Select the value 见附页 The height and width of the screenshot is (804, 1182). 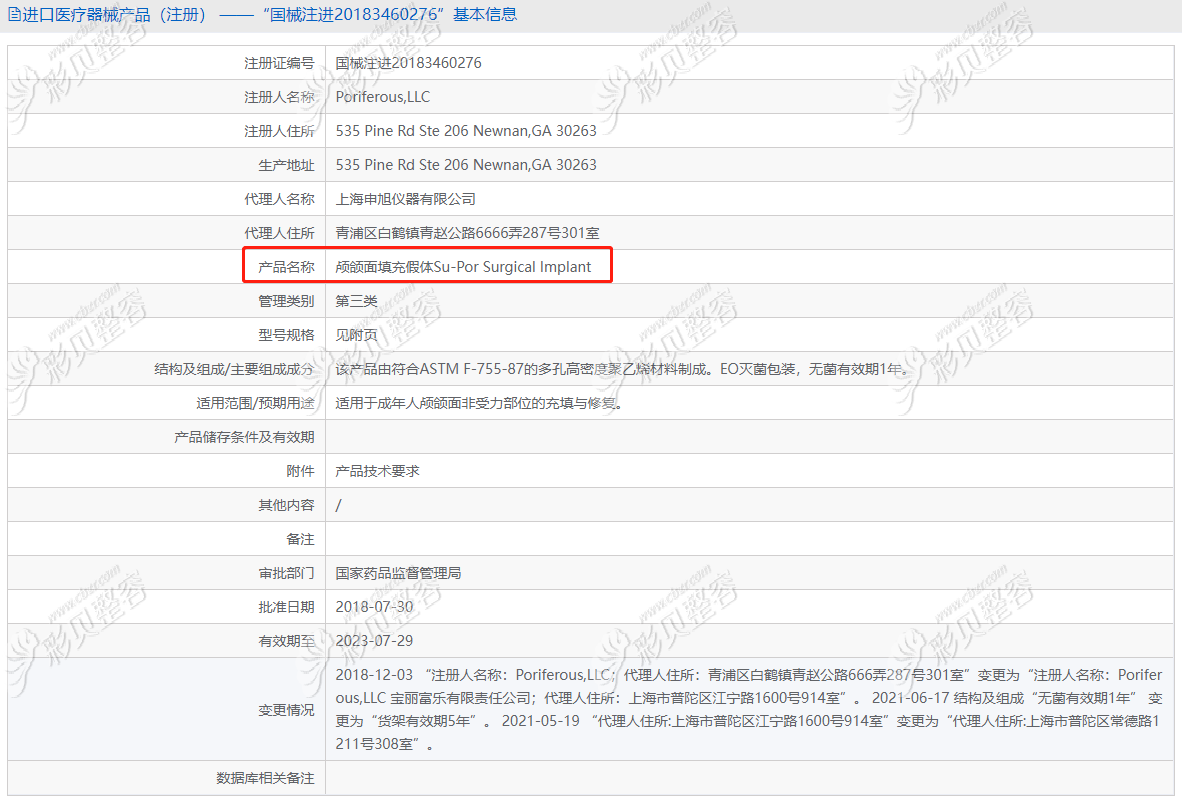click(x=357, y=335)
